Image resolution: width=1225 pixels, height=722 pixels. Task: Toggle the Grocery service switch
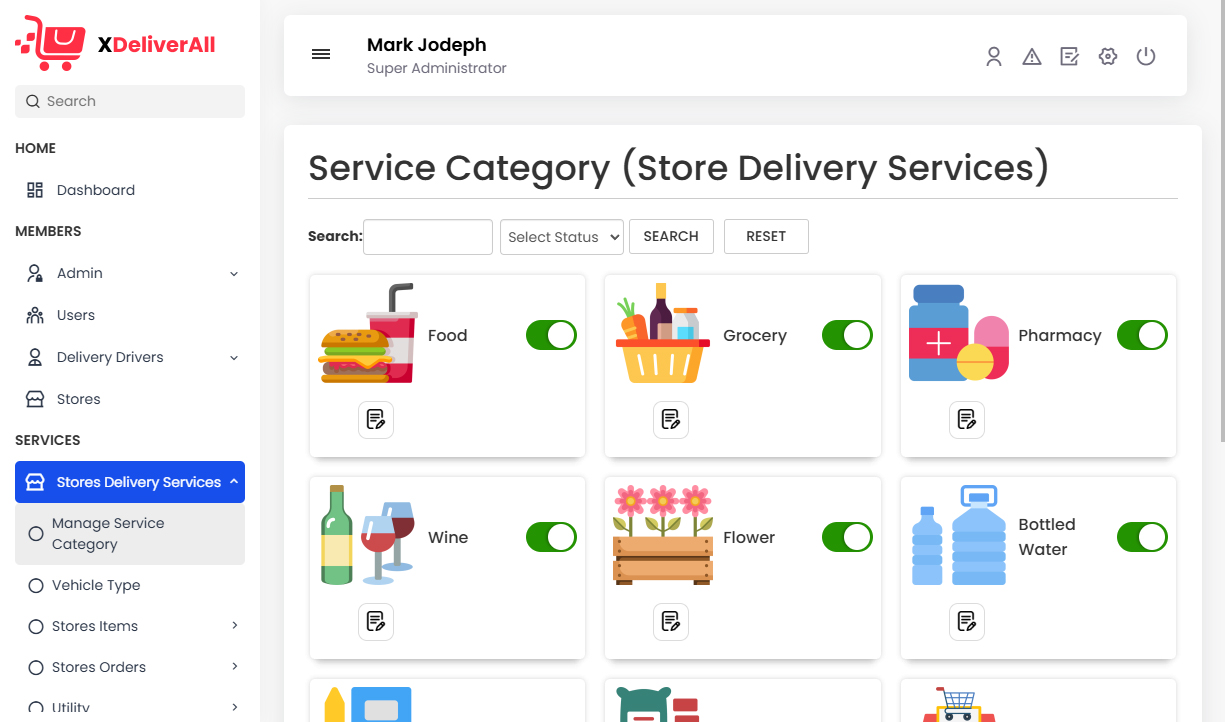[x=847, y=335]
